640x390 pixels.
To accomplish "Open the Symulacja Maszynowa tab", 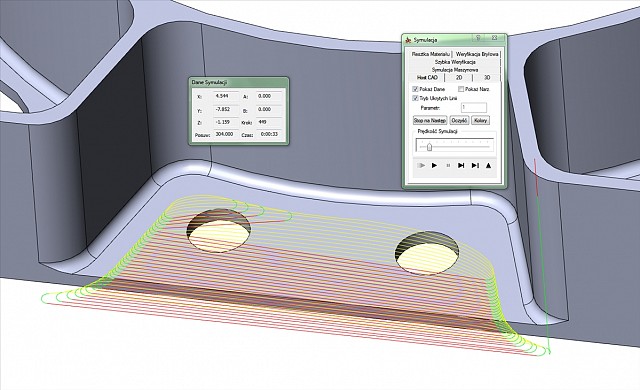I will click(x=455, y=70).
